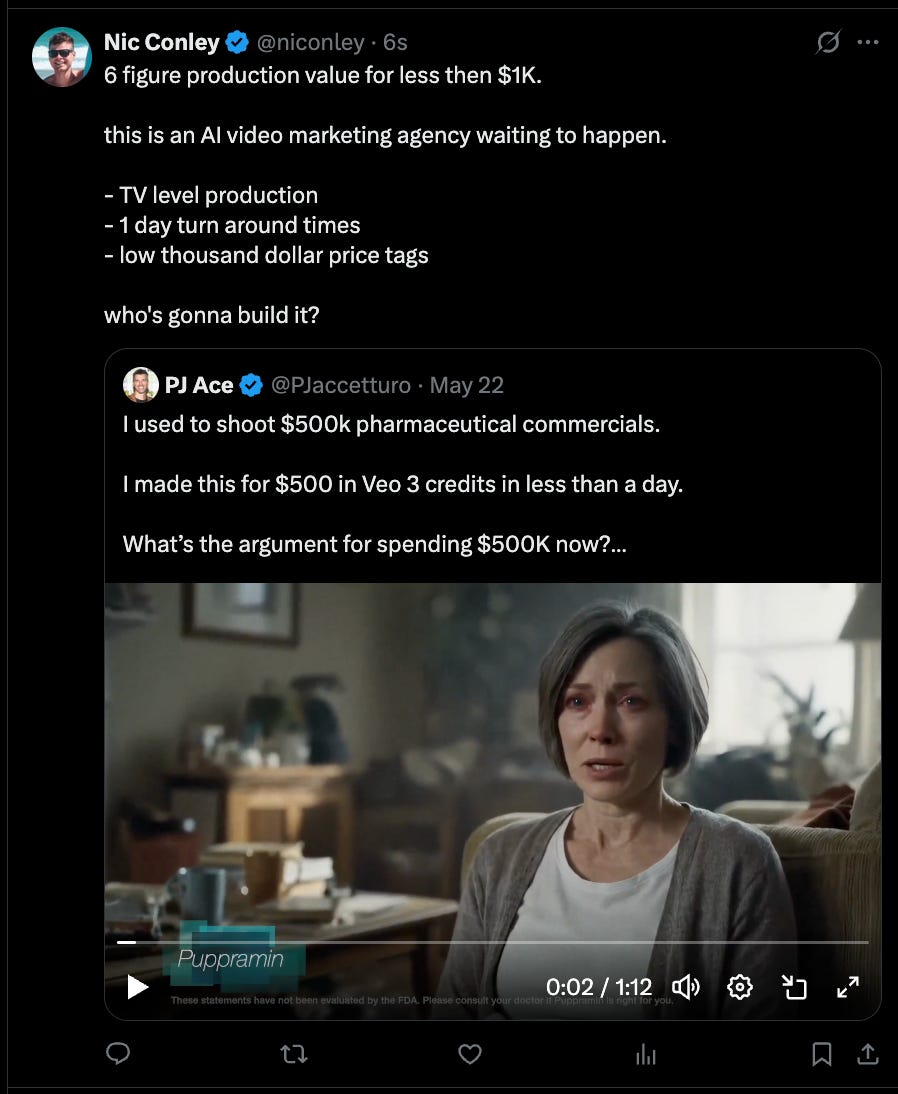Bookmark this tweet
The width and height of the screenshot is (898, 1094).
pos(821,1054)
